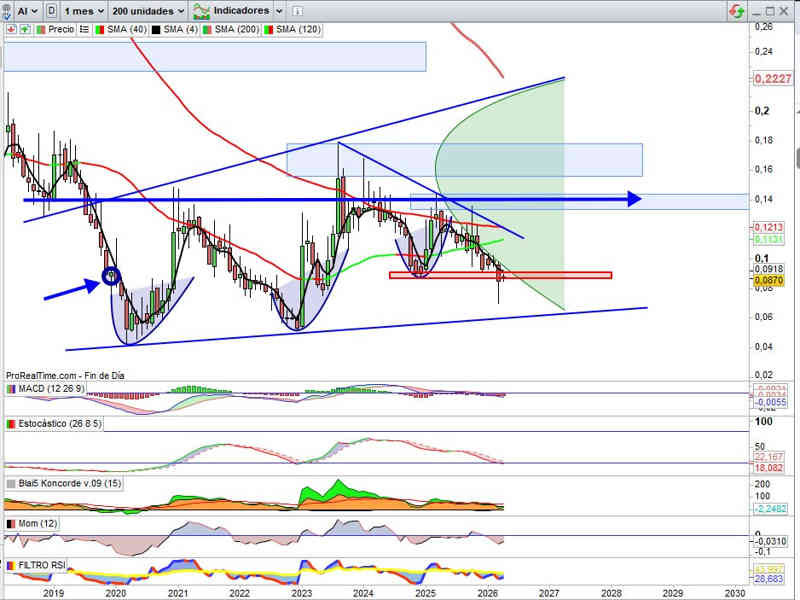Click the SMA (40) indicator label
Viewport: 800px width, 600px height.
[x=125, y=30]
